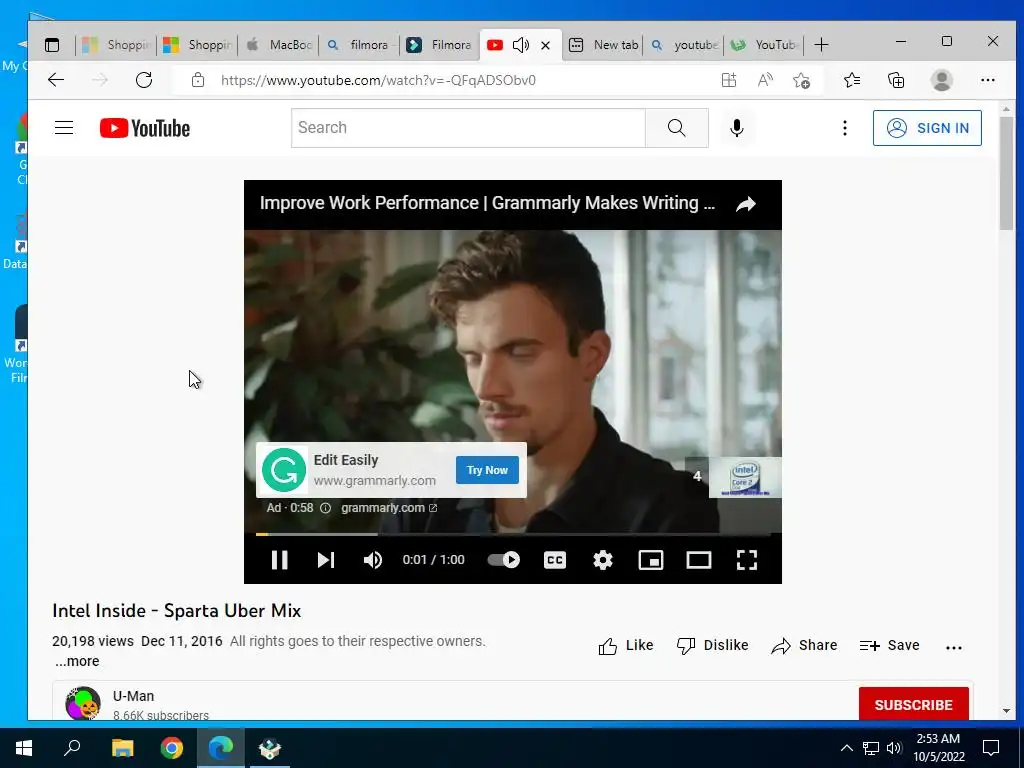This screenshot has height=768, width=1024.
Task: Open the notification center
Action: (x=991, y=748)
